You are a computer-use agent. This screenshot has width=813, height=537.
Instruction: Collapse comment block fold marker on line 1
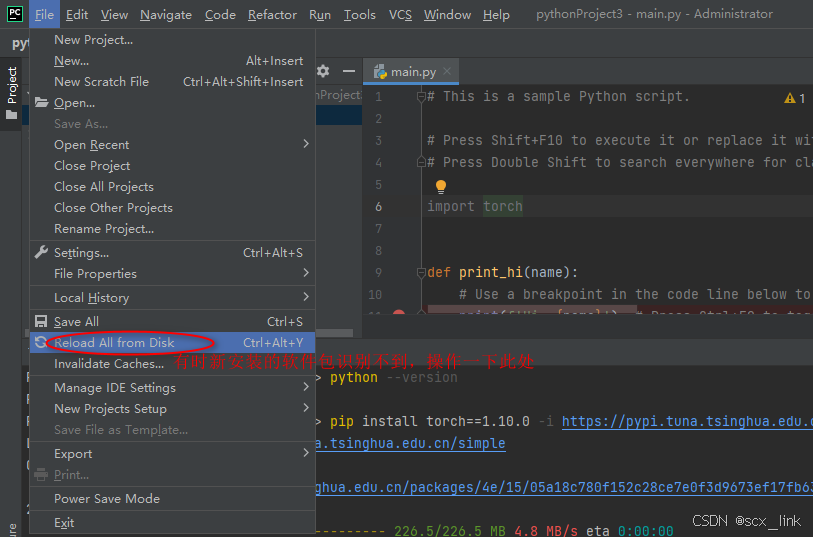click(x=421, y=96)
